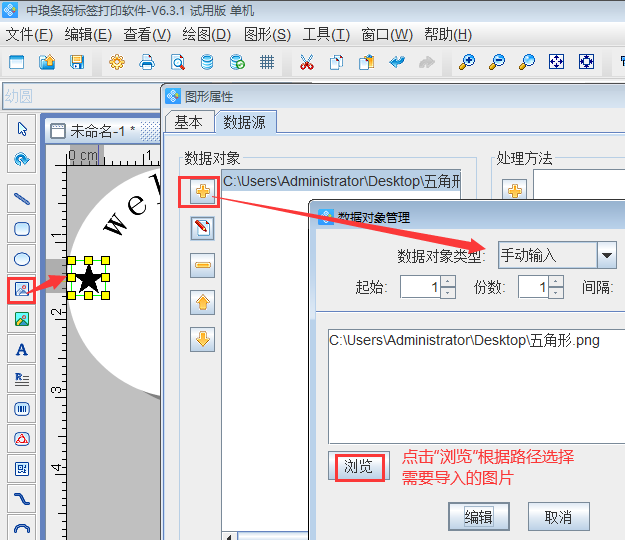Click the yellow plus add data object button
Screen dimensions: 625x540
203,190
